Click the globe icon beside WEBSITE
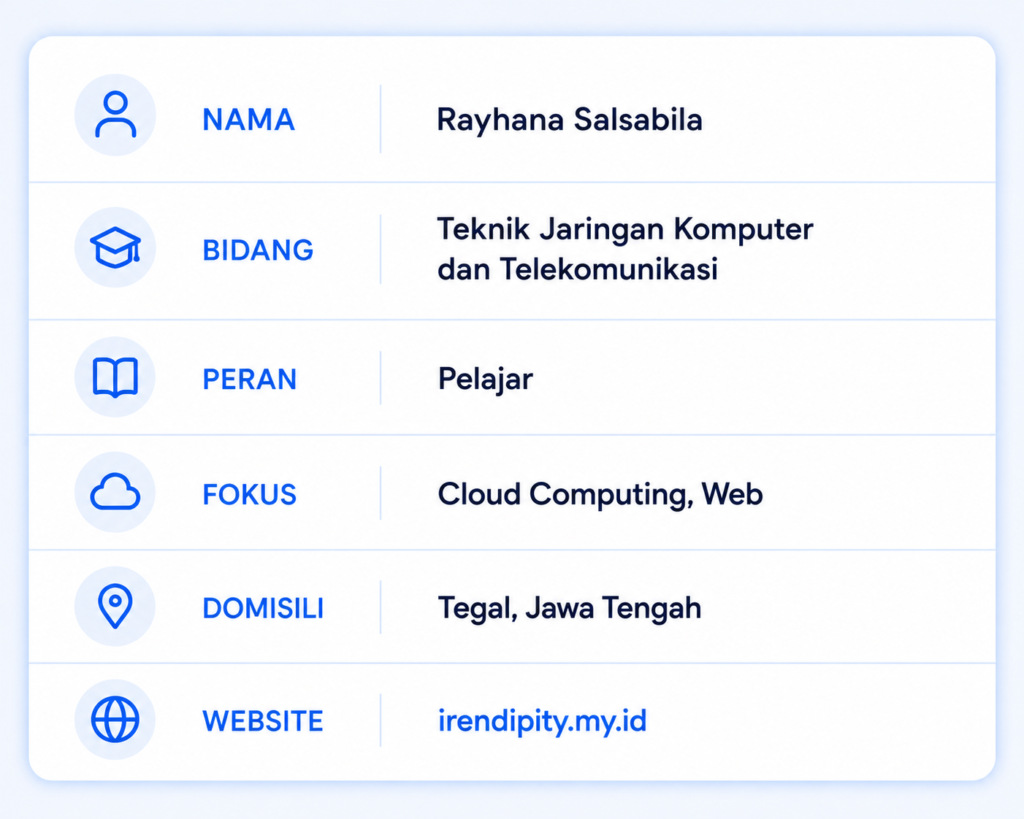The width and height of the screenshot is (1024, 819). pyautogui.click(x=115, y=720)
